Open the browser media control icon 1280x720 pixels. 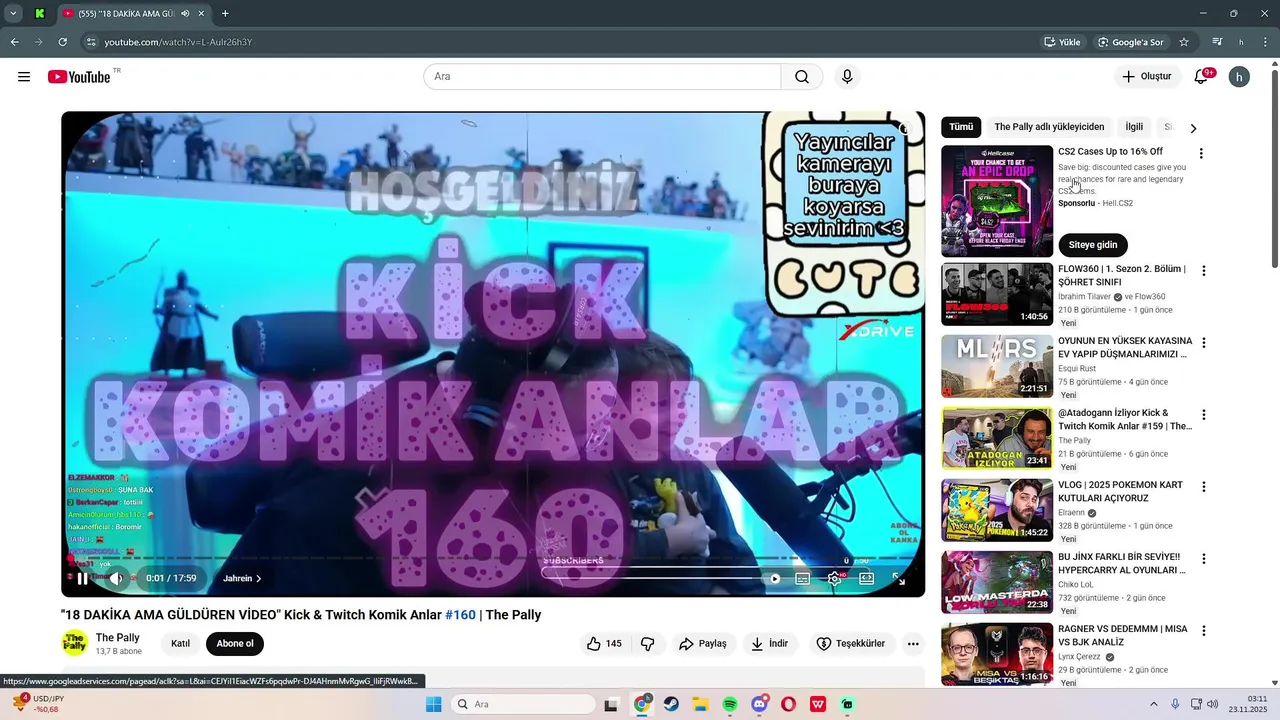coord(1217,42)
